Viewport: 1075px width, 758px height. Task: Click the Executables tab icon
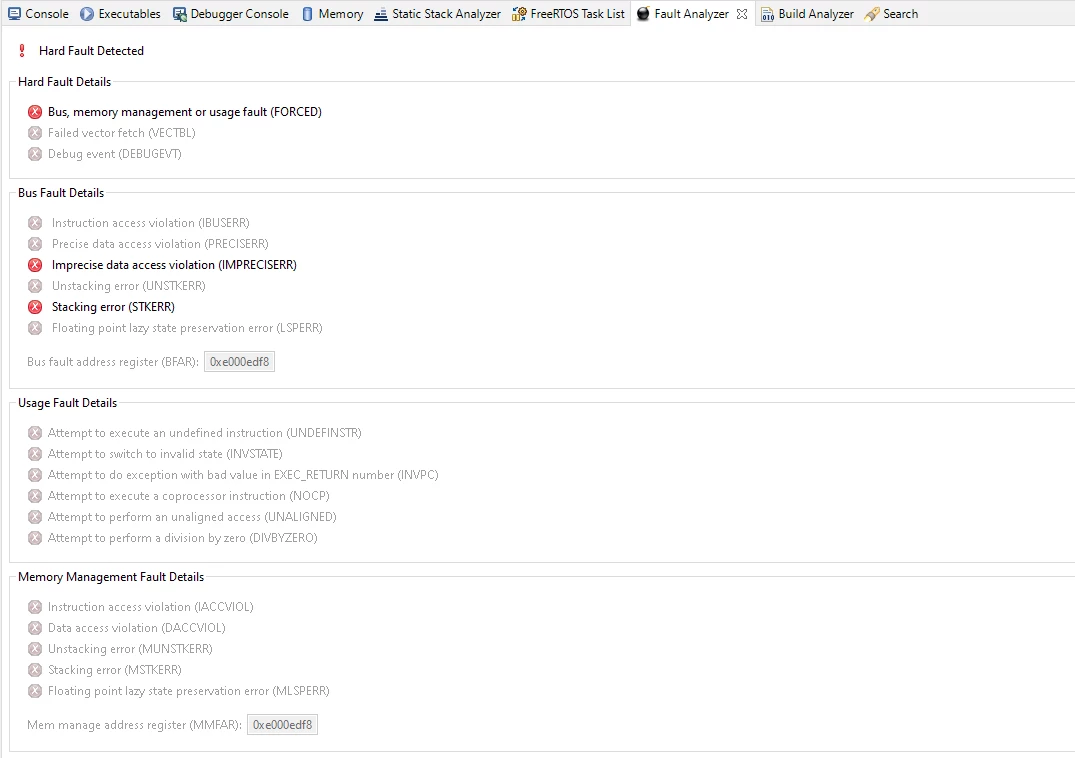pyautogui.click(x=86, y=14)
